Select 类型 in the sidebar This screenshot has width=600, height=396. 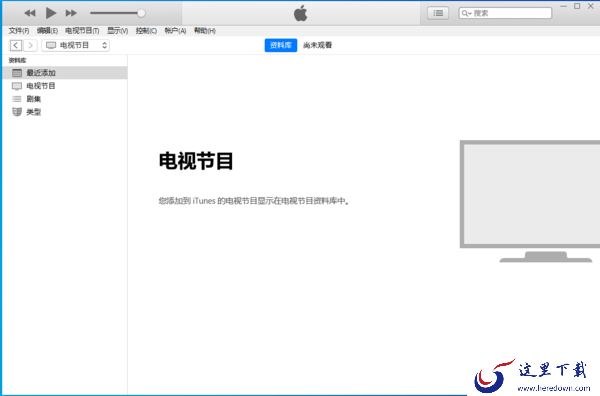(65, 112)
